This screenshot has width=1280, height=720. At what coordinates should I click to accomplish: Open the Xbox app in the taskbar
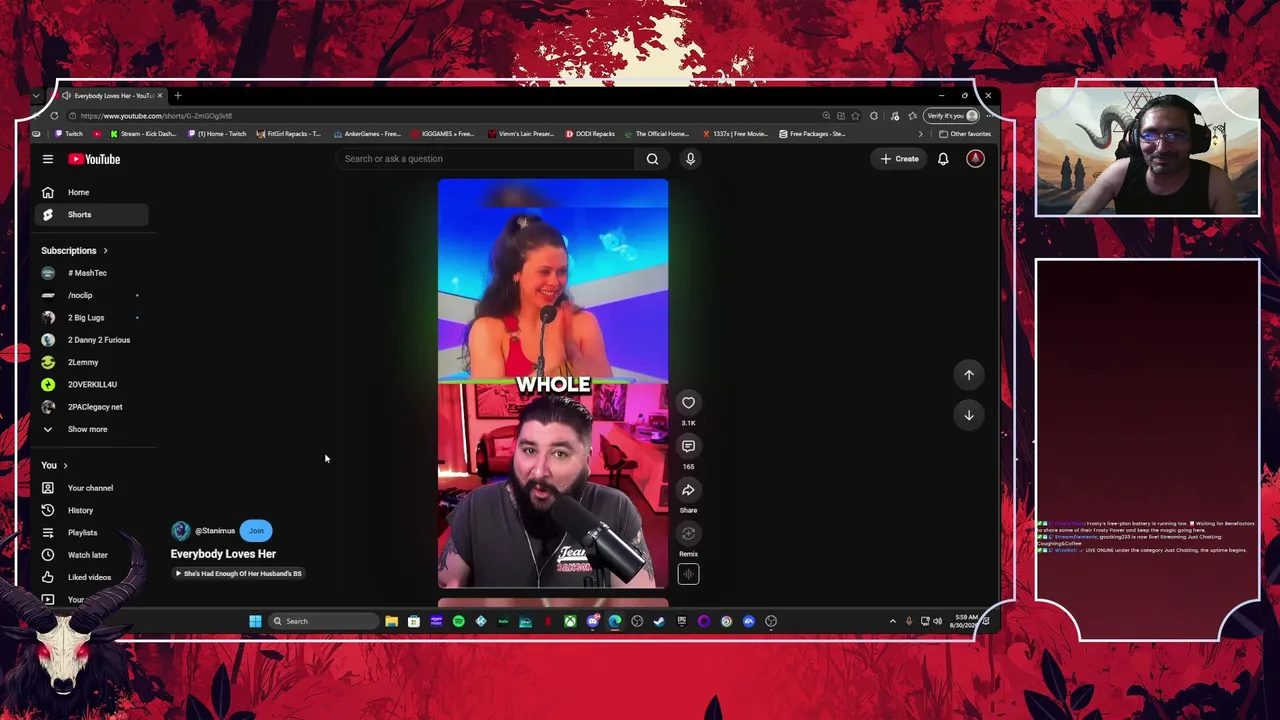570,621
